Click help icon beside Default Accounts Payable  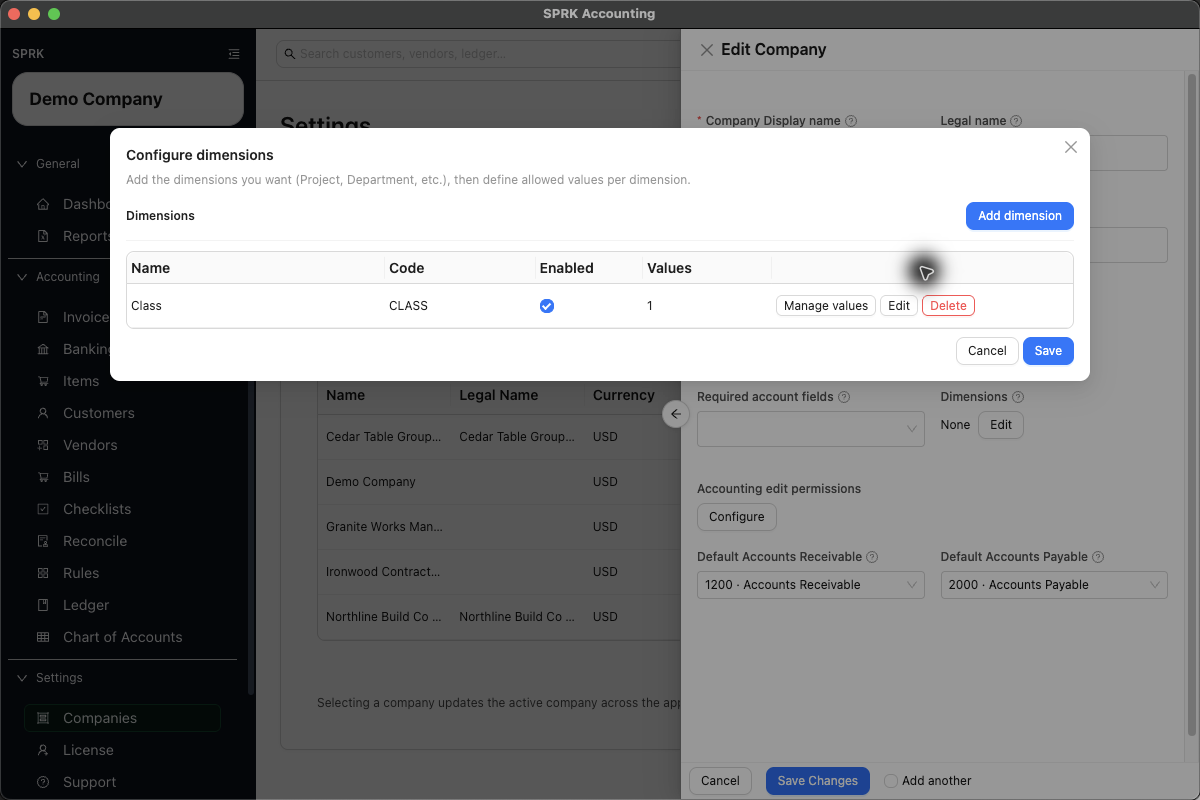point(1098,557)
